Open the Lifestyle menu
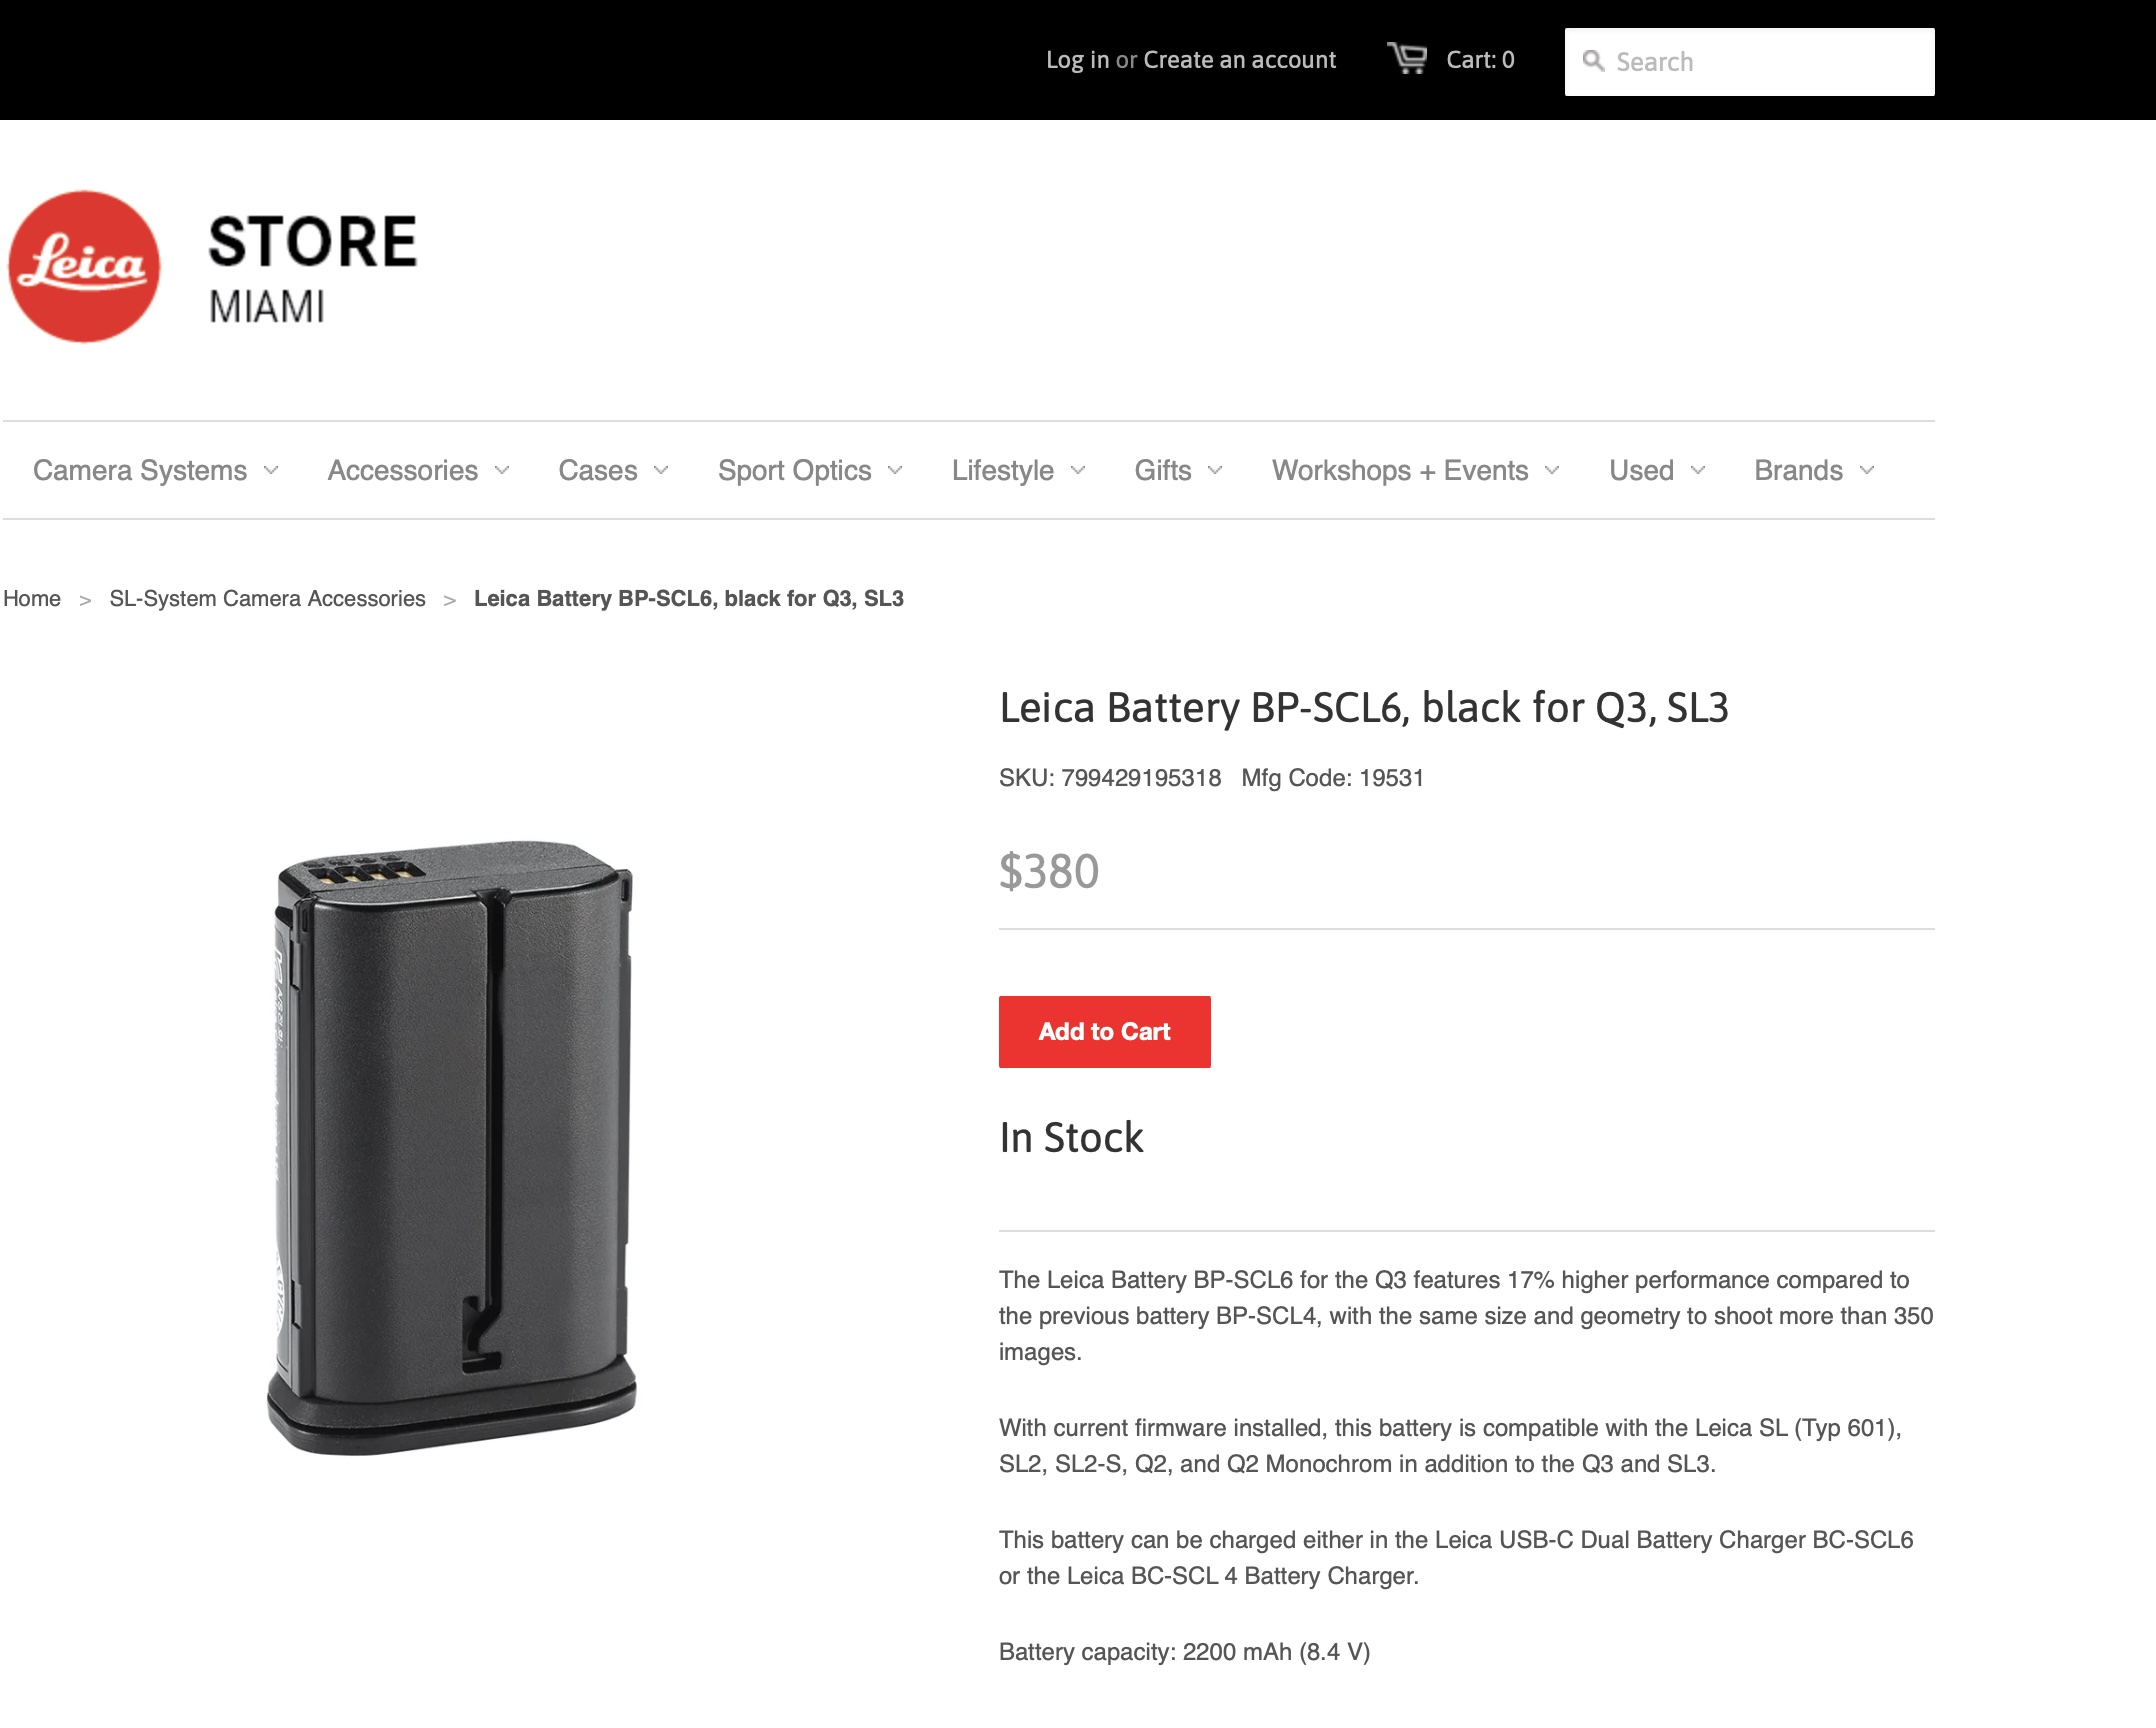 pos(1018,470)
